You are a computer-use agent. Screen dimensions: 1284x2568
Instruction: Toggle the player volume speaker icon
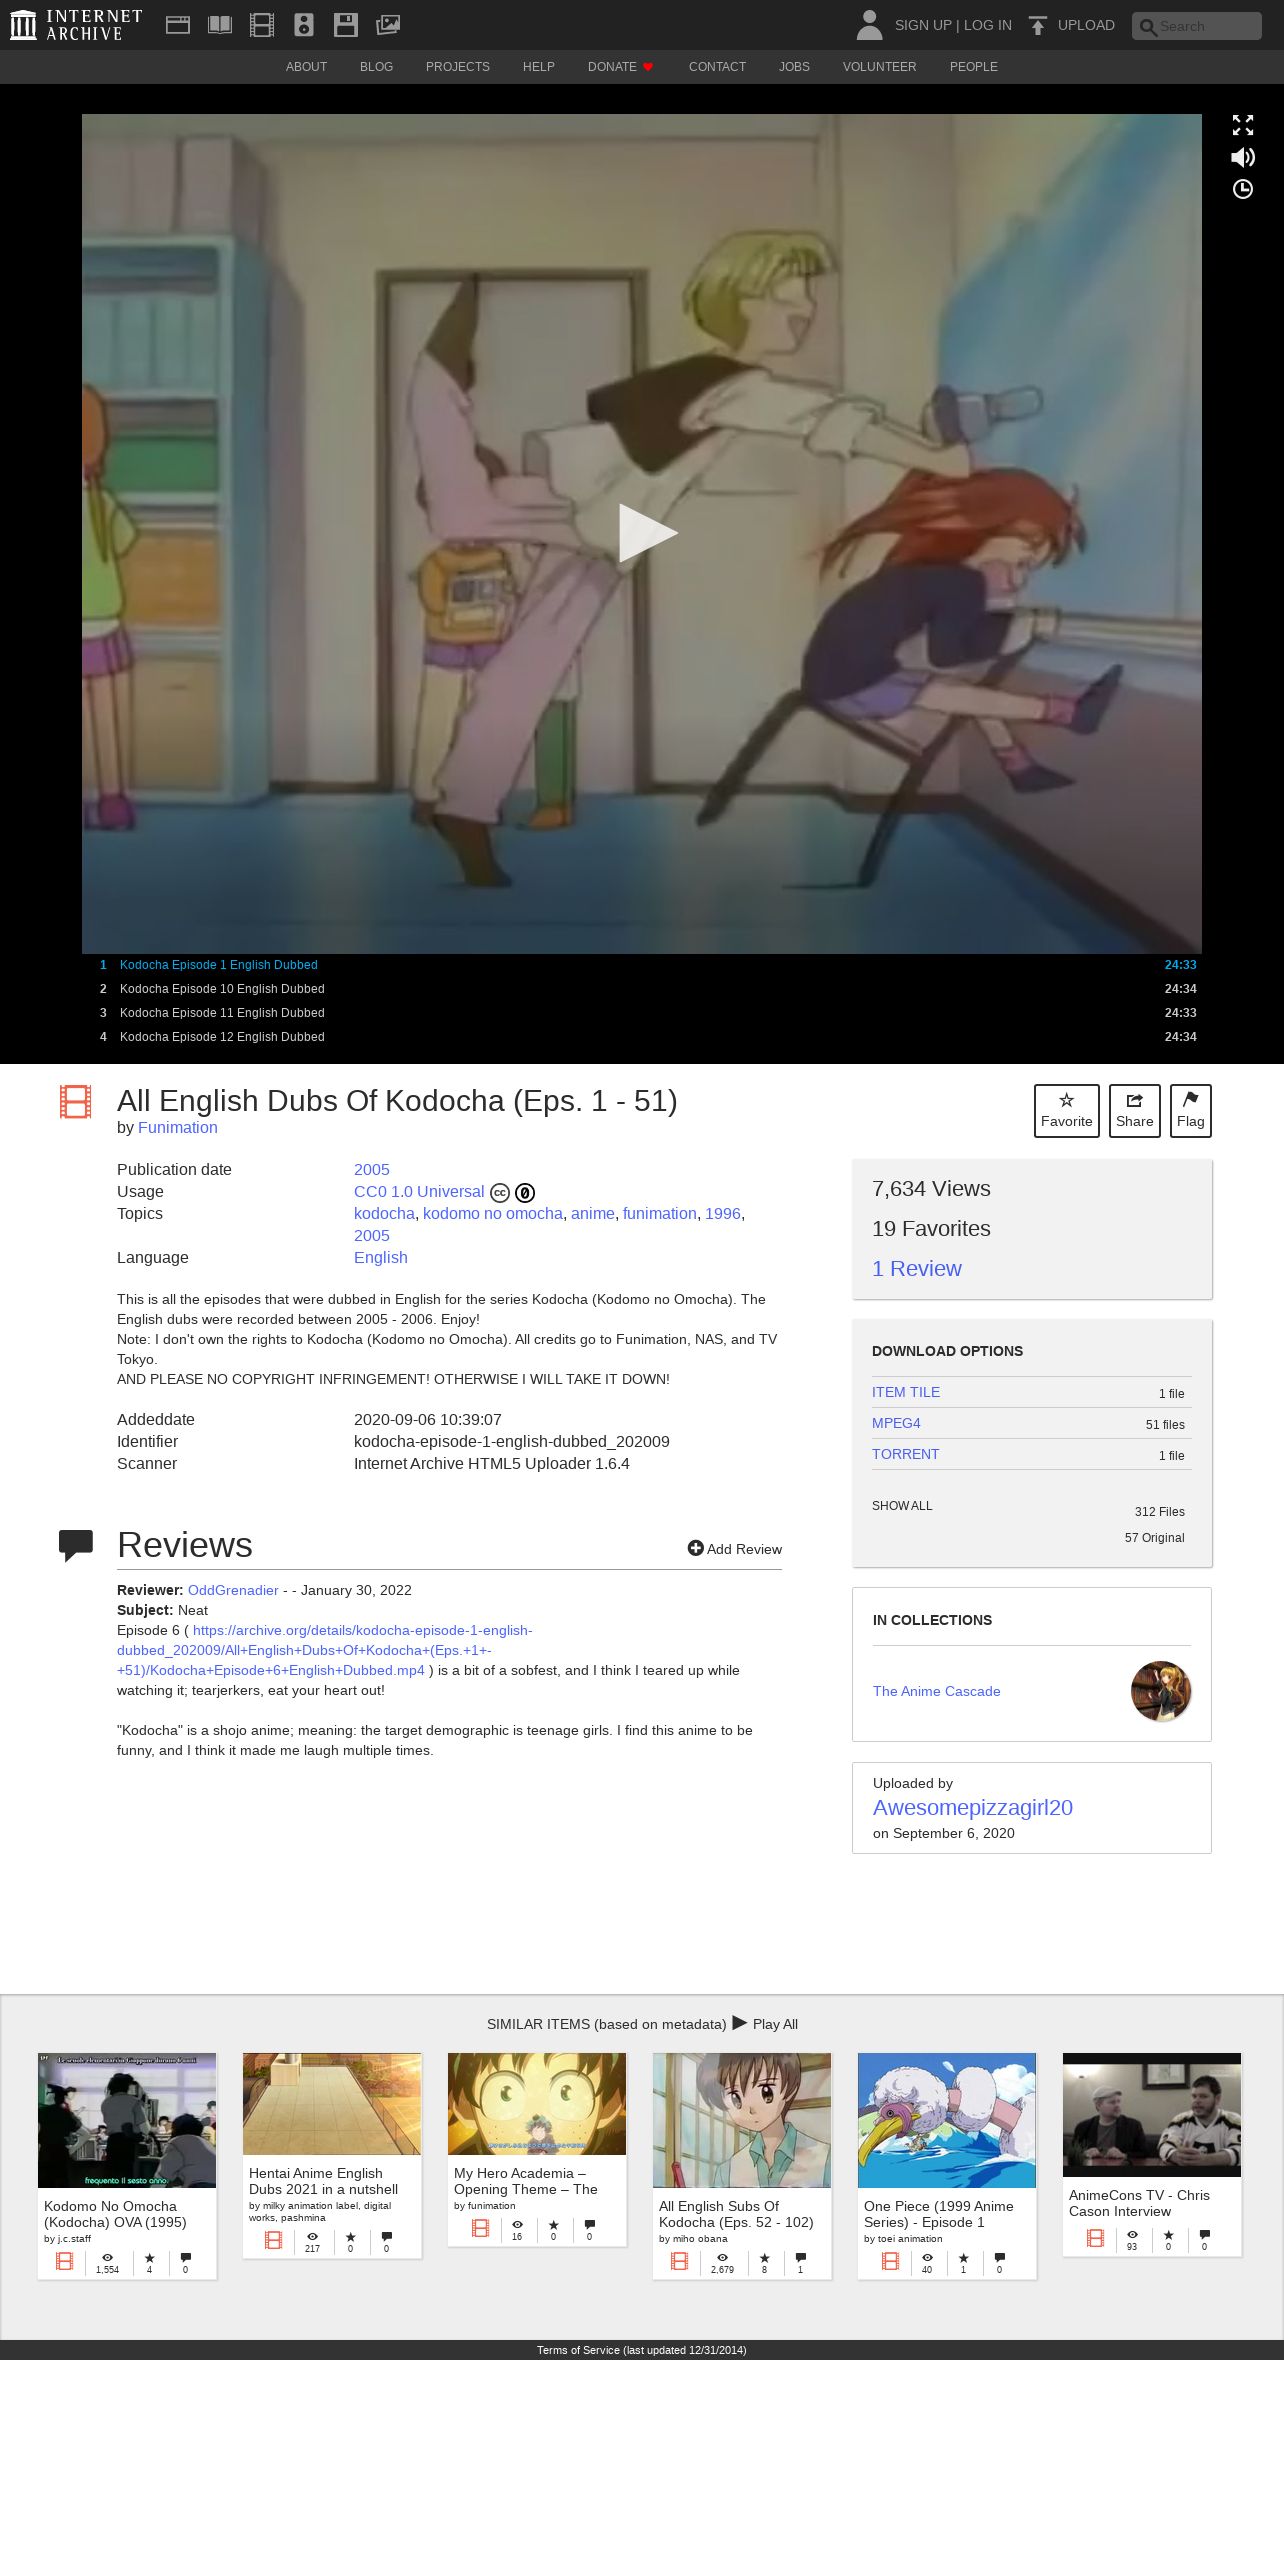point(1243,157)
